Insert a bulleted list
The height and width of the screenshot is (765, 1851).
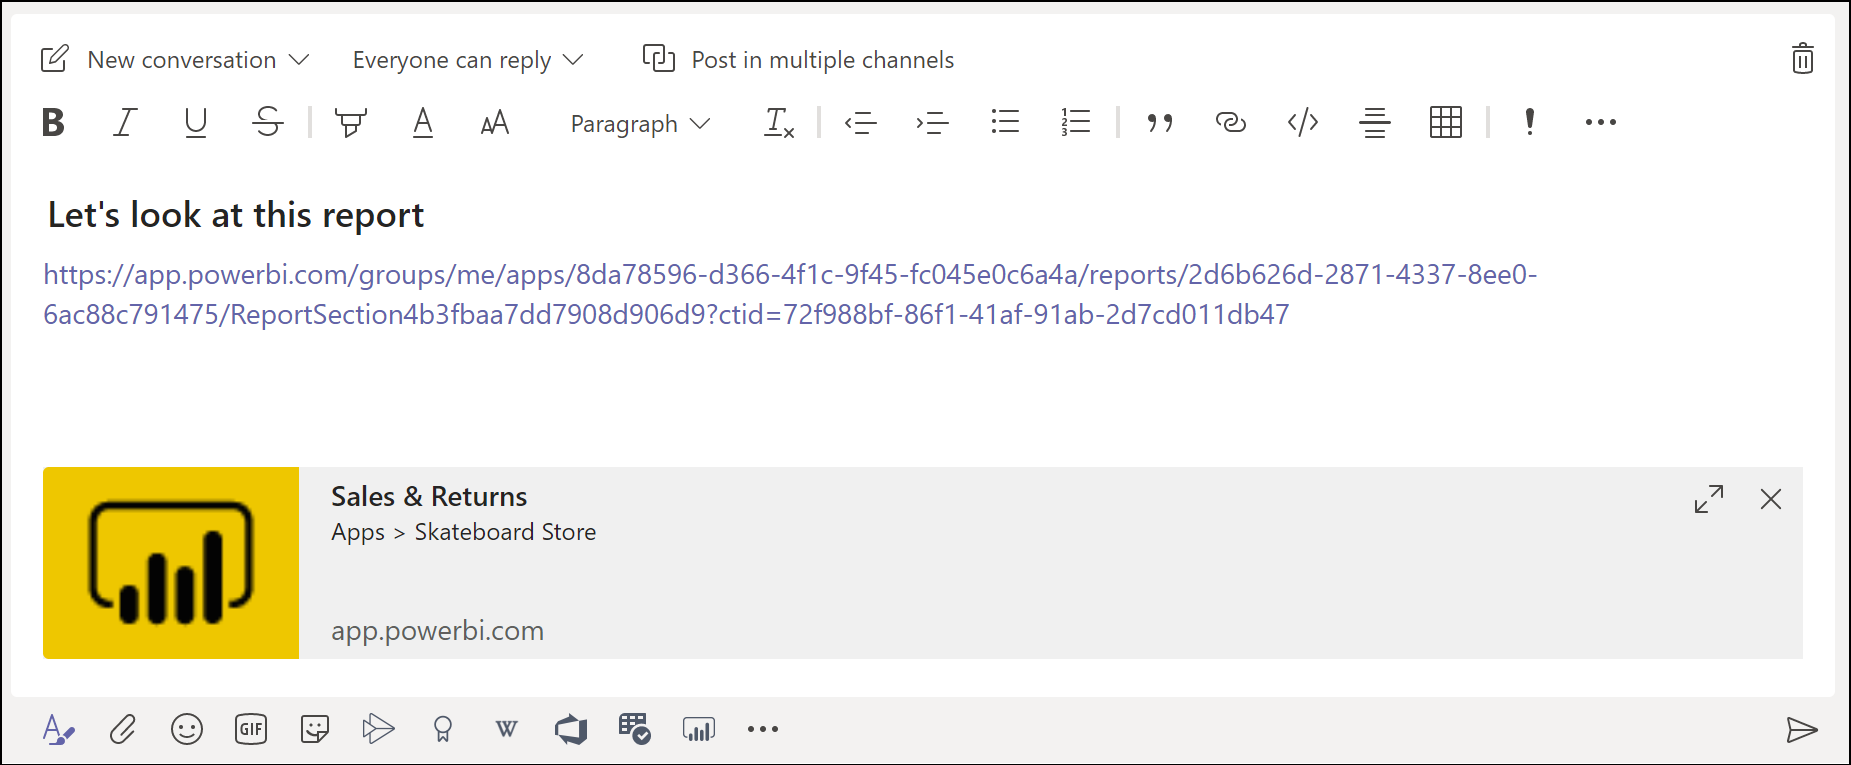pyautogui.click(x=1005, y=122)
